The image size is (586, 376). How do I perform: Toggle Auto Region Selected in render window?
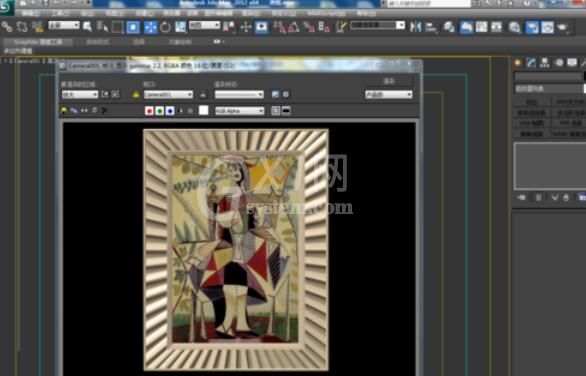[115, 95]
